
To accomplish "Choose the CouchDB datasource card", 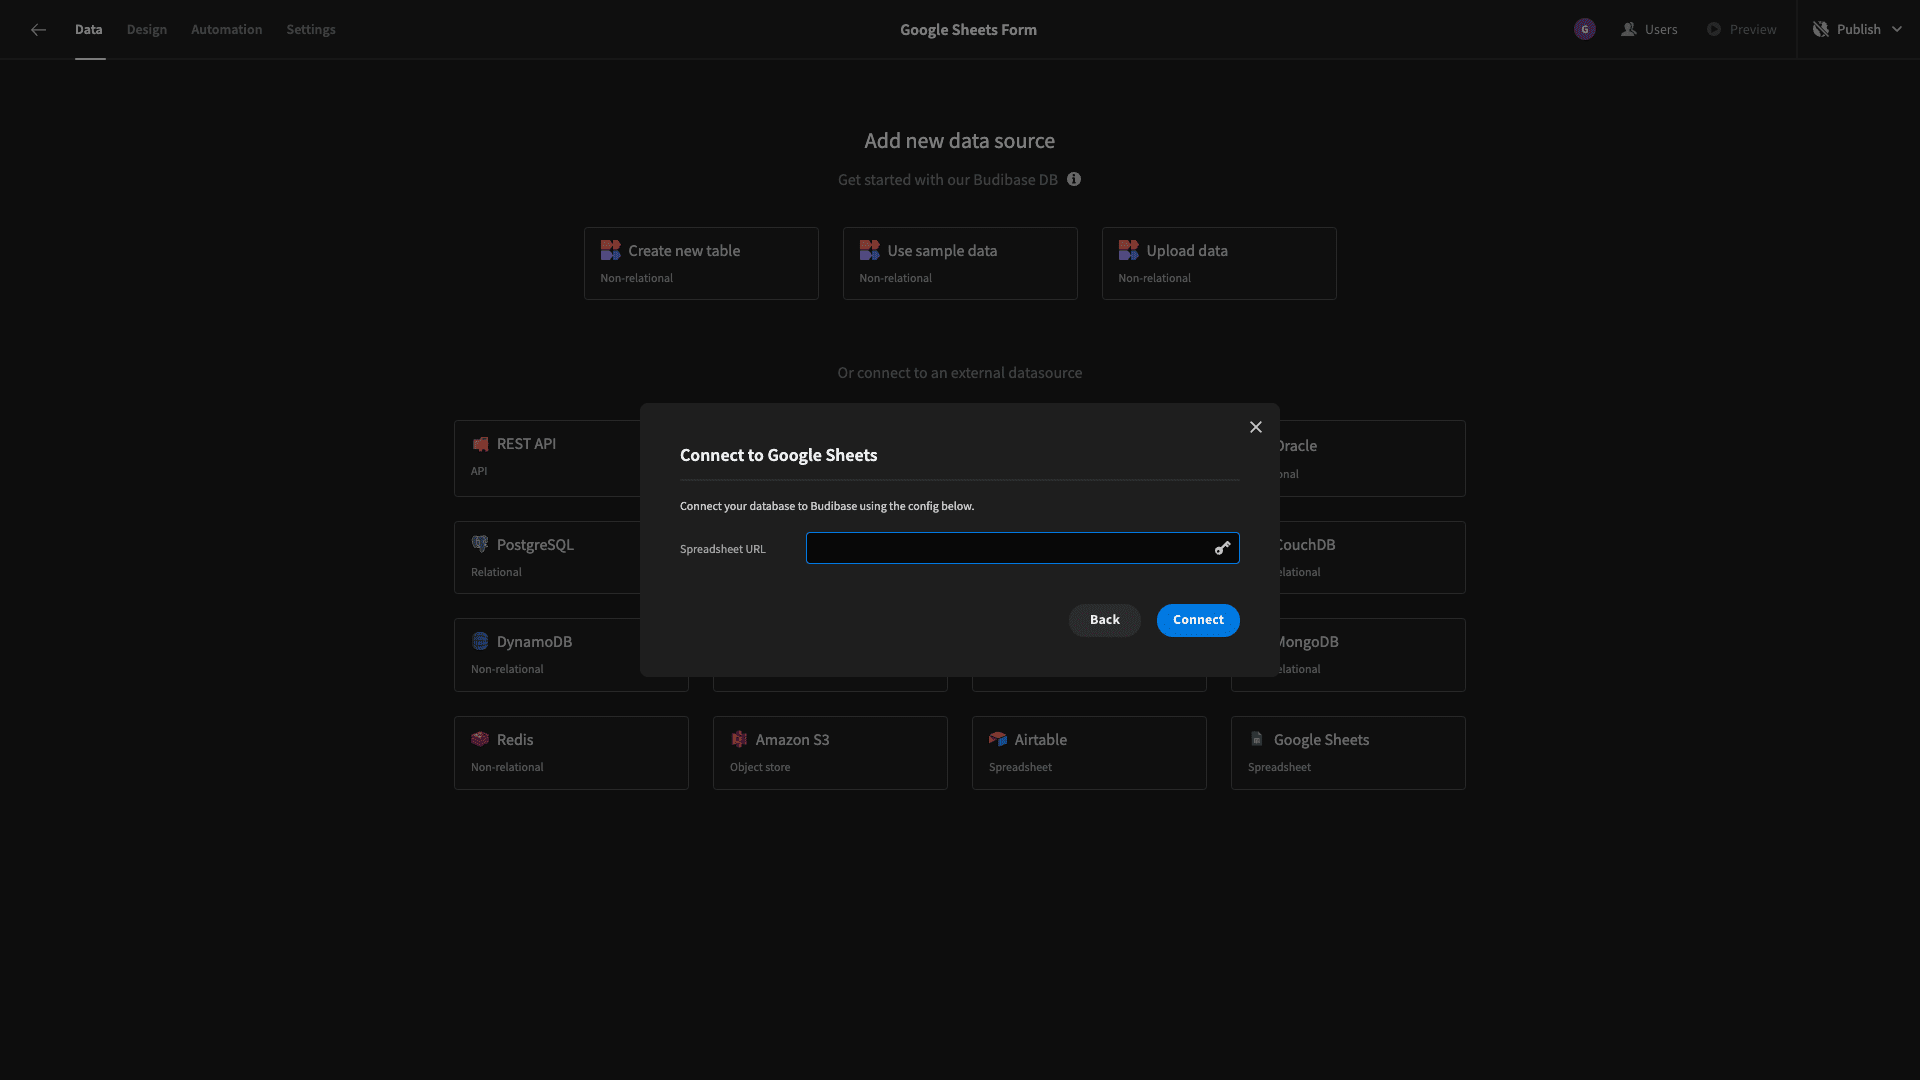I will [1372, 557].
